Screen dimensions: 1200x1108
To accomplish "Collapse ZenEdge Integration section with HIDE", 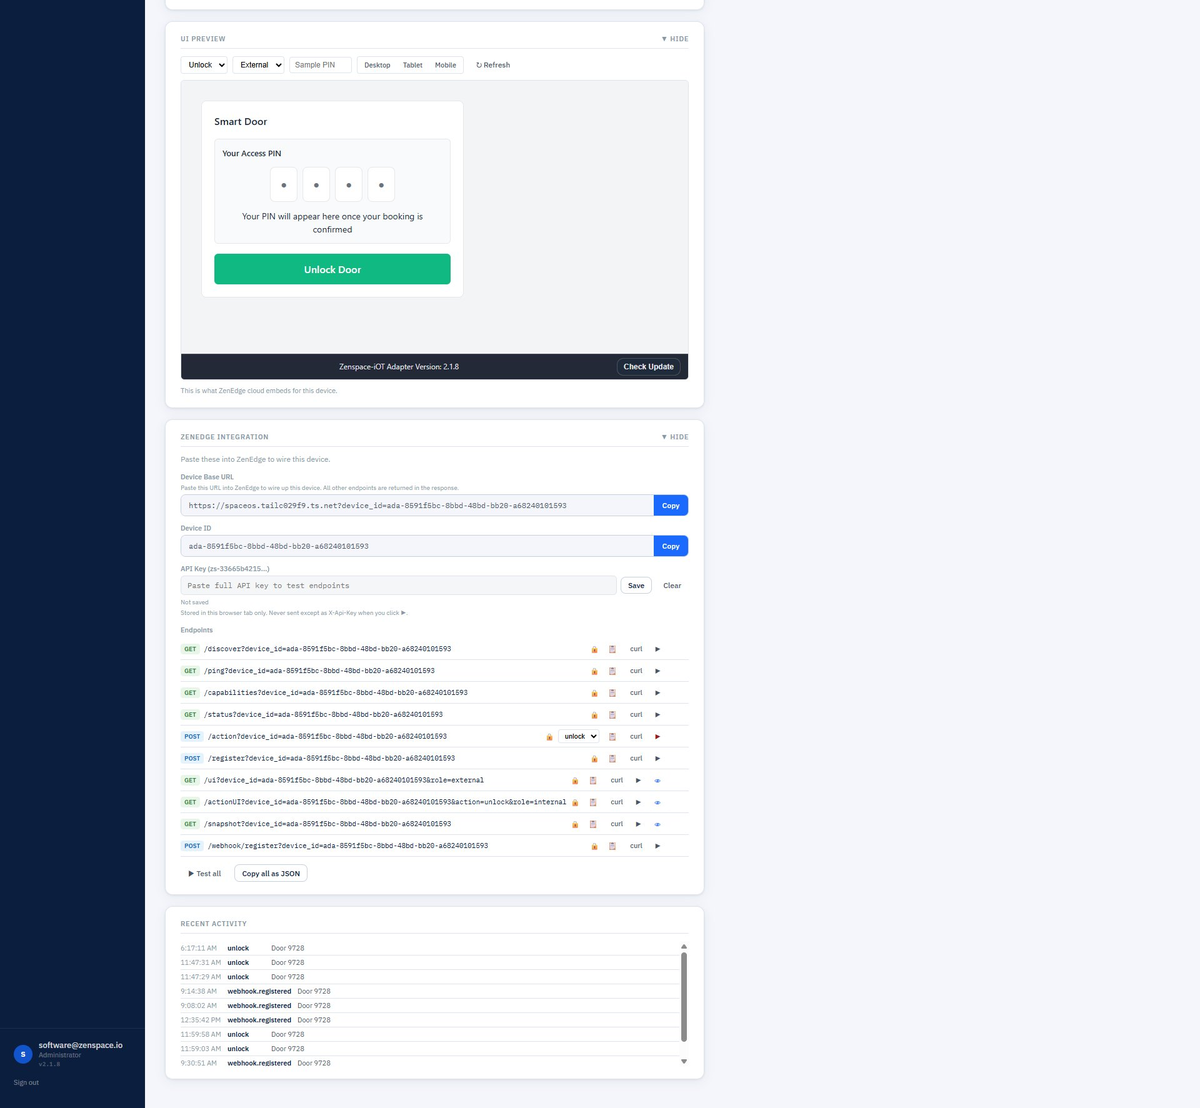I will coord(675,437).
